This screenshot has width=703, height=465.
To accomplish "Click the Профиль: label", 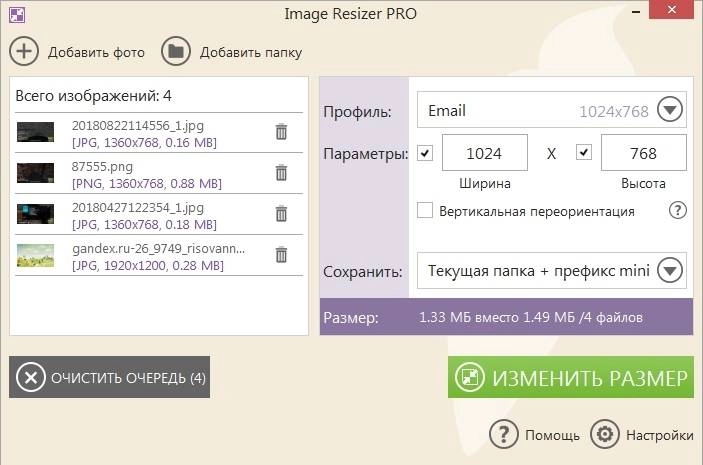I will (357, 112).
